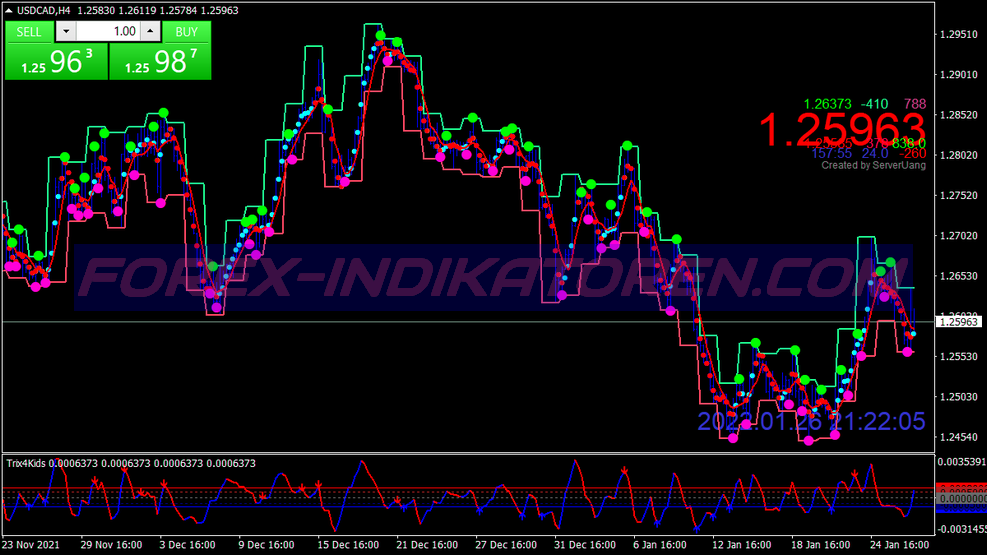The image size is (987, 555).
Task: Click the 1.00 volume input field
Action: (108, 31)
